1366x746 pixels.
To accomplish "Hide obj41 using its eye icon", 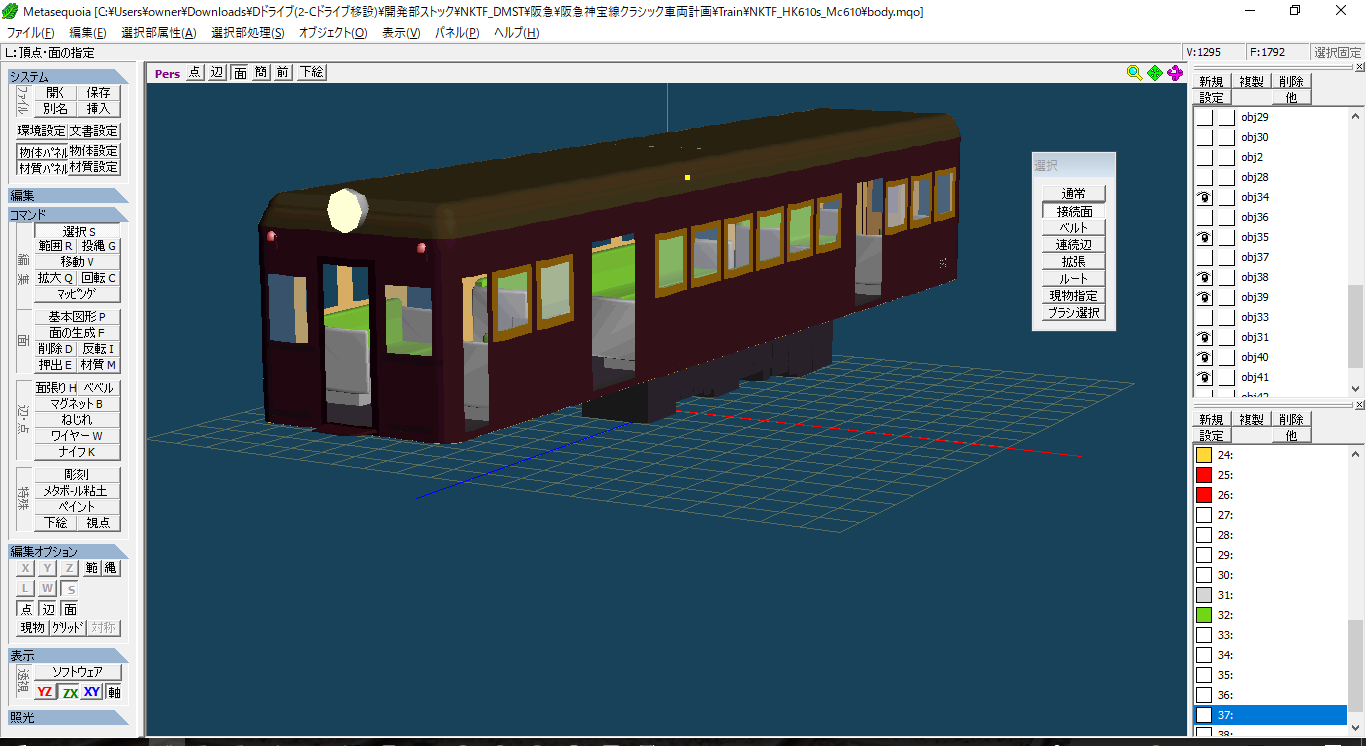I will 1205,377.
